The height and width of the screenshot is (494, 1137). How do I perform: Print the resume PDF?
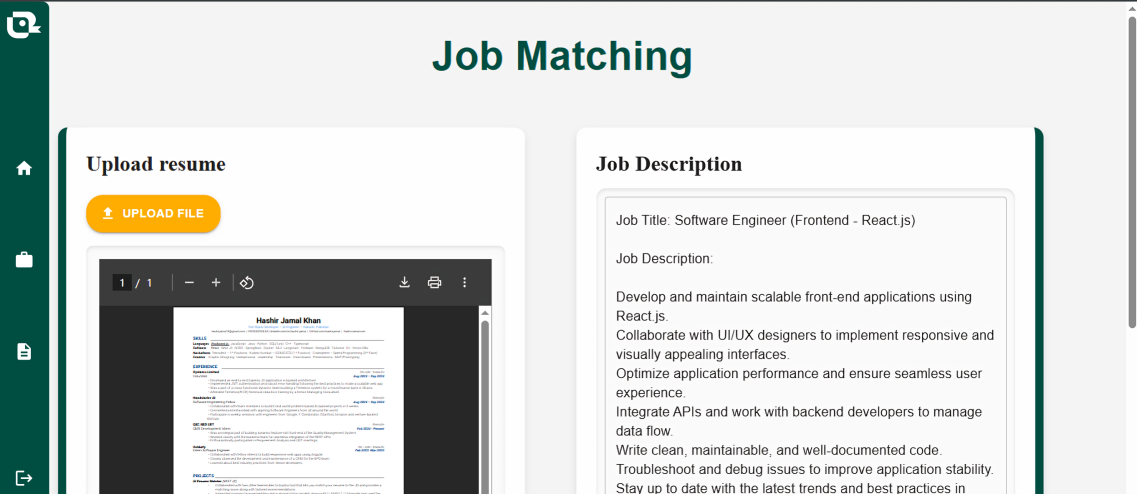[x=435, y=283]
